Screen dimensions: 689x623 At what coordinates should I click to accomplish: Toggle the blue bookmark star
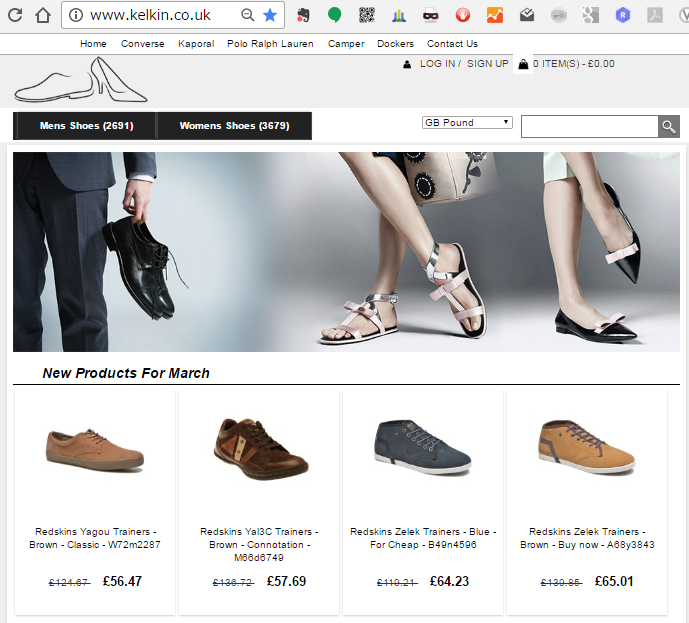[x=270, y=15]
